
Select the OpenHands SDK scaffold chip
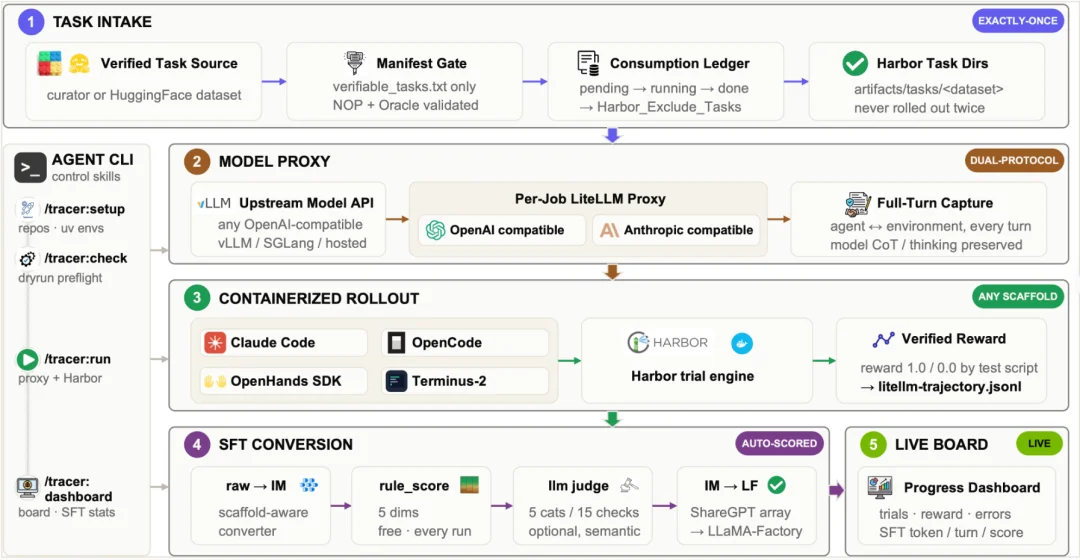pos(283,381)
